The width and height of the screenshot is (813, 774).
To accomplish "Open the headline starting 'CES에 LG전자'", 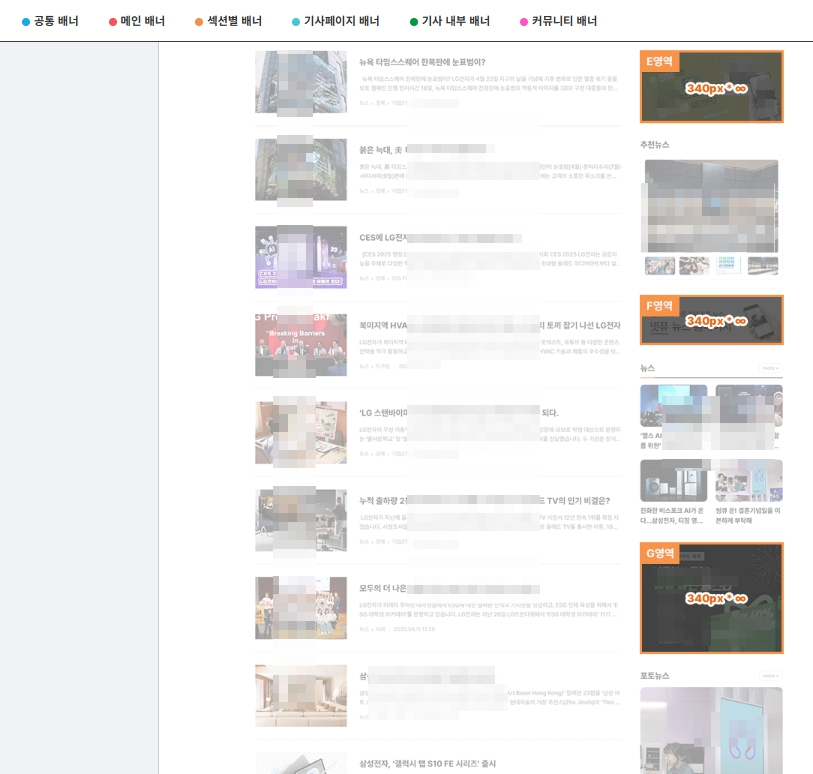I will pyautogui.click(x=440, y=237).
